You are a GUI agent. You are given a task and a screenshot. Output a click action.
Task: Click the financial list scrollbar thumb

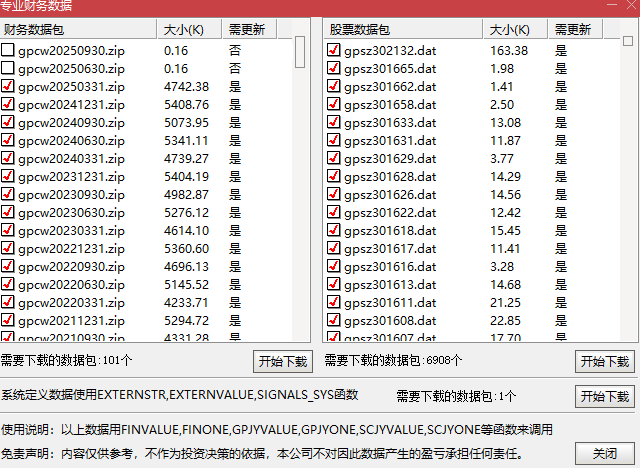point(300,52)
